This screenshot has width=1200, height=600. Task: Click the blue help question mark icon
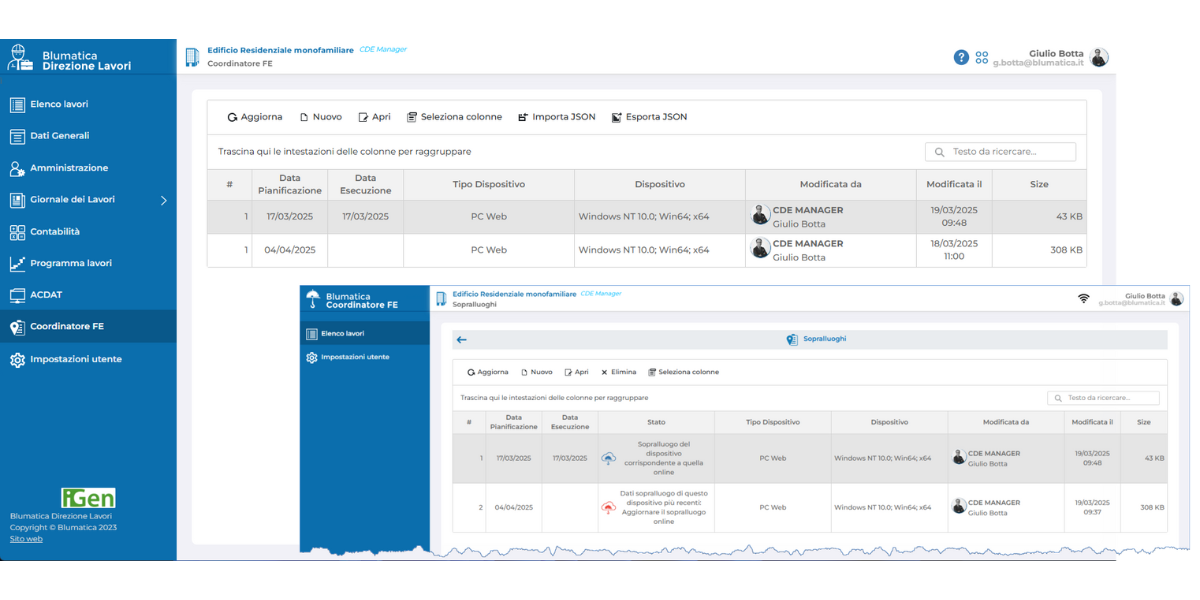pos(961,57)
